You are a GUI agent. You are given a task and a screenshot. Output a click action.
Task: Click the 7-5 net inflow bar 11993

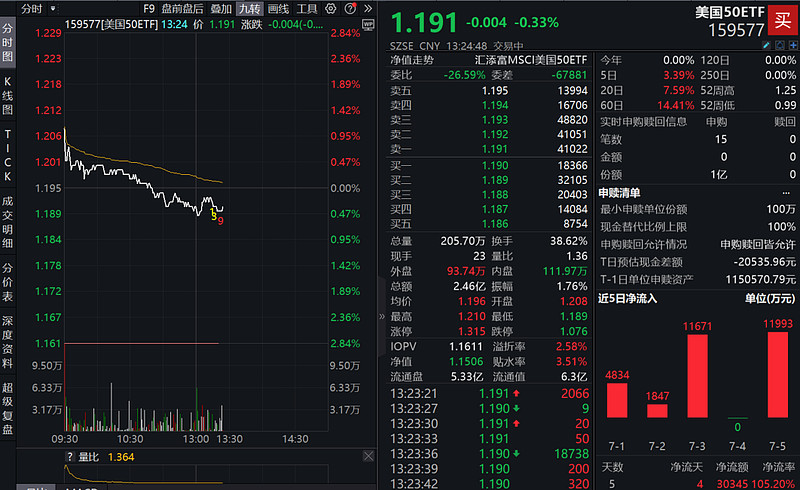(778, 375)
